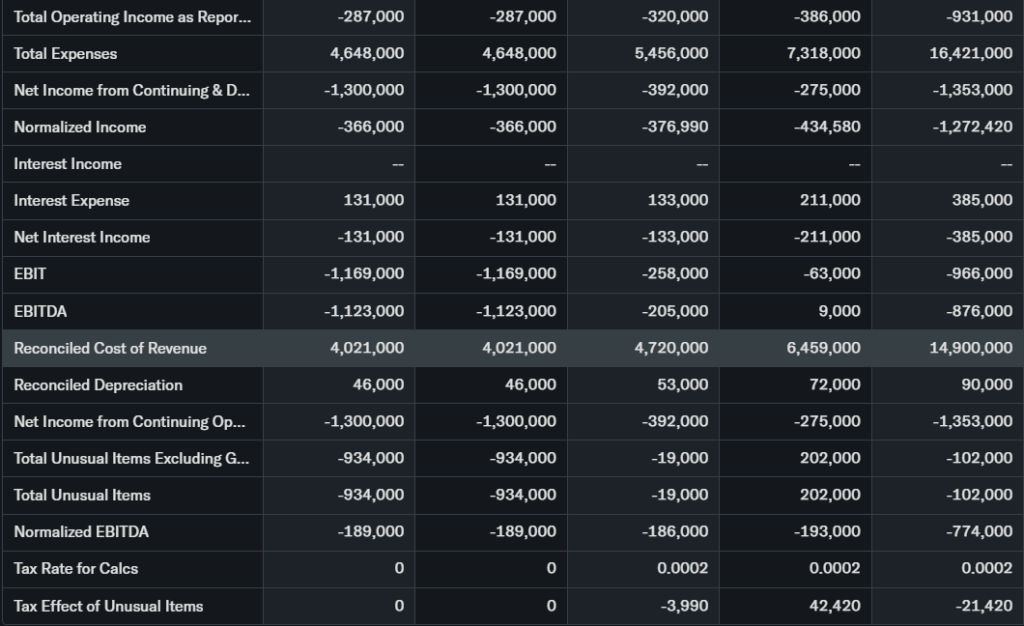The width and height of the screenshot is (1024, 626).
Task: Select the -63,000 EBIT cell
Action: tap(833, 274)
